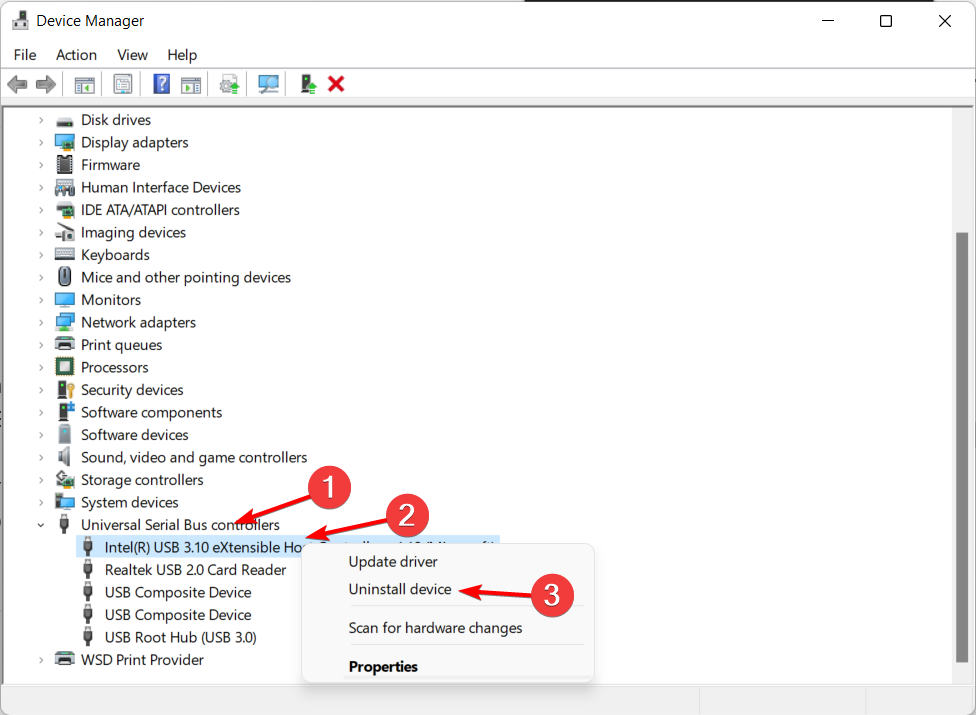Choose Update driver from context menu
The image size is (976, 715).
click(x=393, y=562)
